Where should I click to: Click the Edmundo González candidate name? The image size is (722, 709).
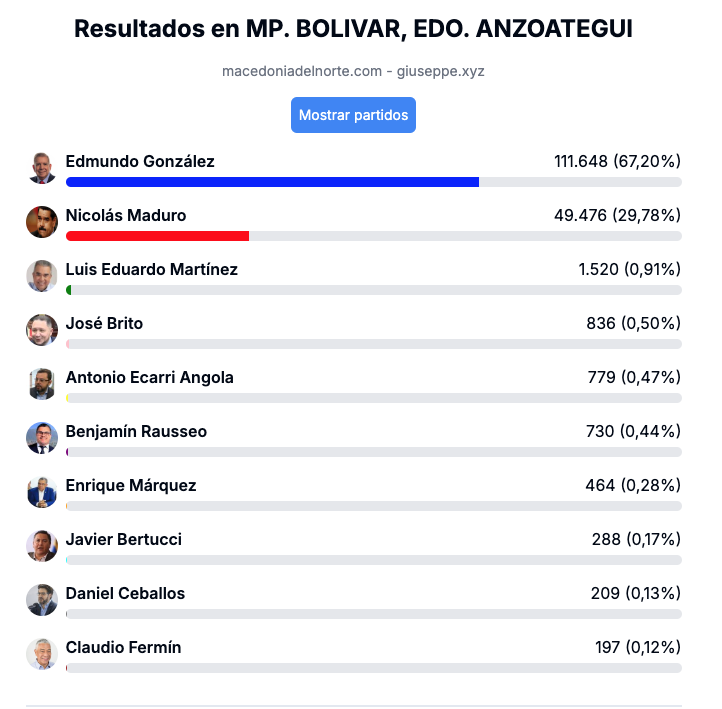pos(140,162)
